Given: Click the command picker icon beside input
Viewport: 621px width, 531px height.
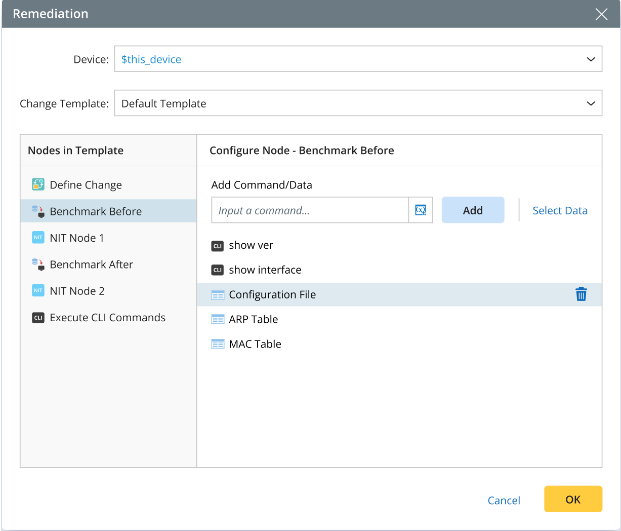Looking at the screenshot, I should [420, 210].
